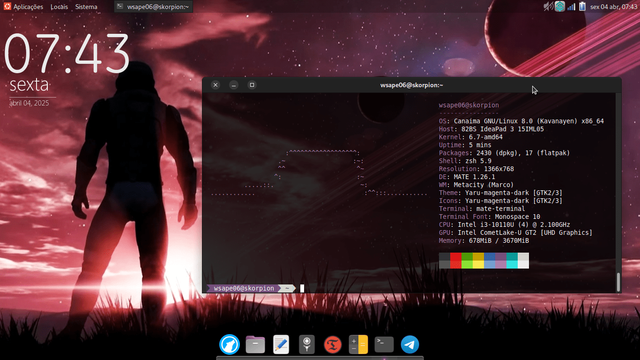Click the red color block in neofetch
Viewport: 640px width, 360px height.
tap(456, 260)
